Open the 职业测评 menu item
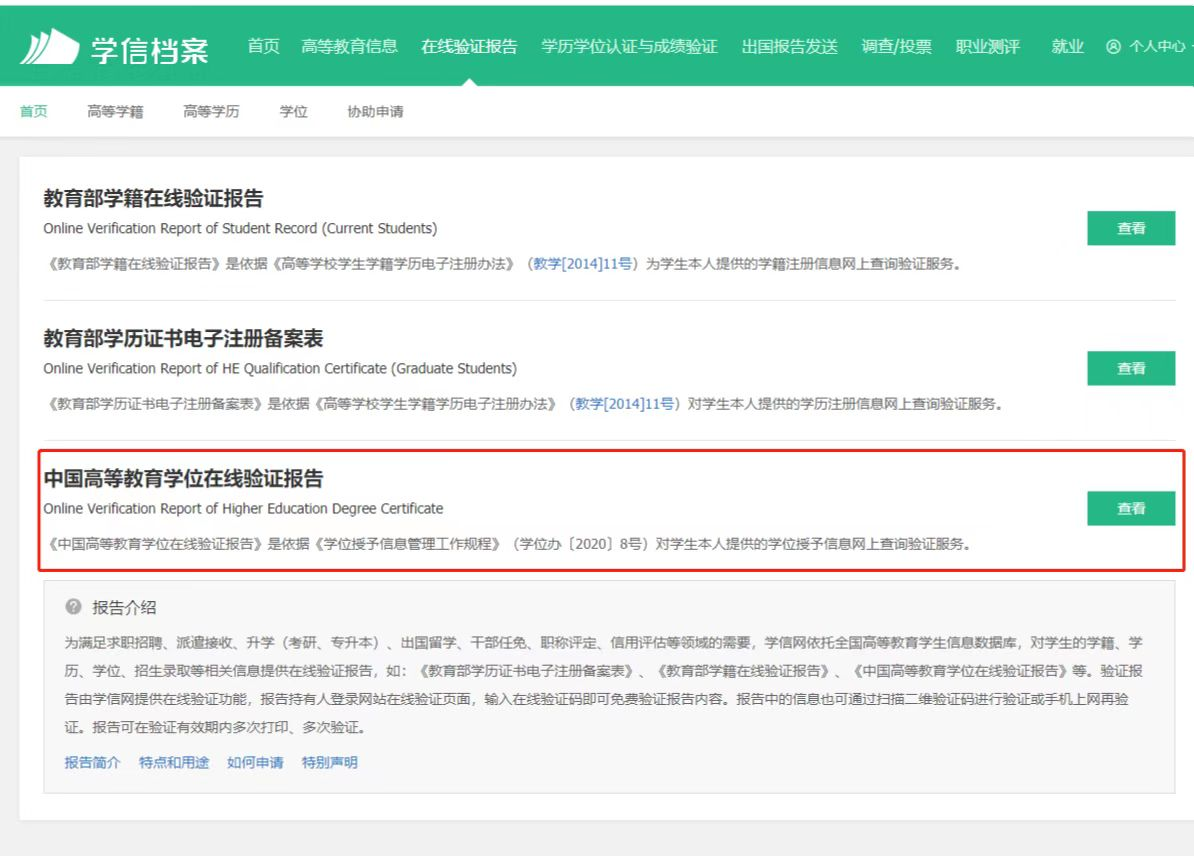 (988, 46)
